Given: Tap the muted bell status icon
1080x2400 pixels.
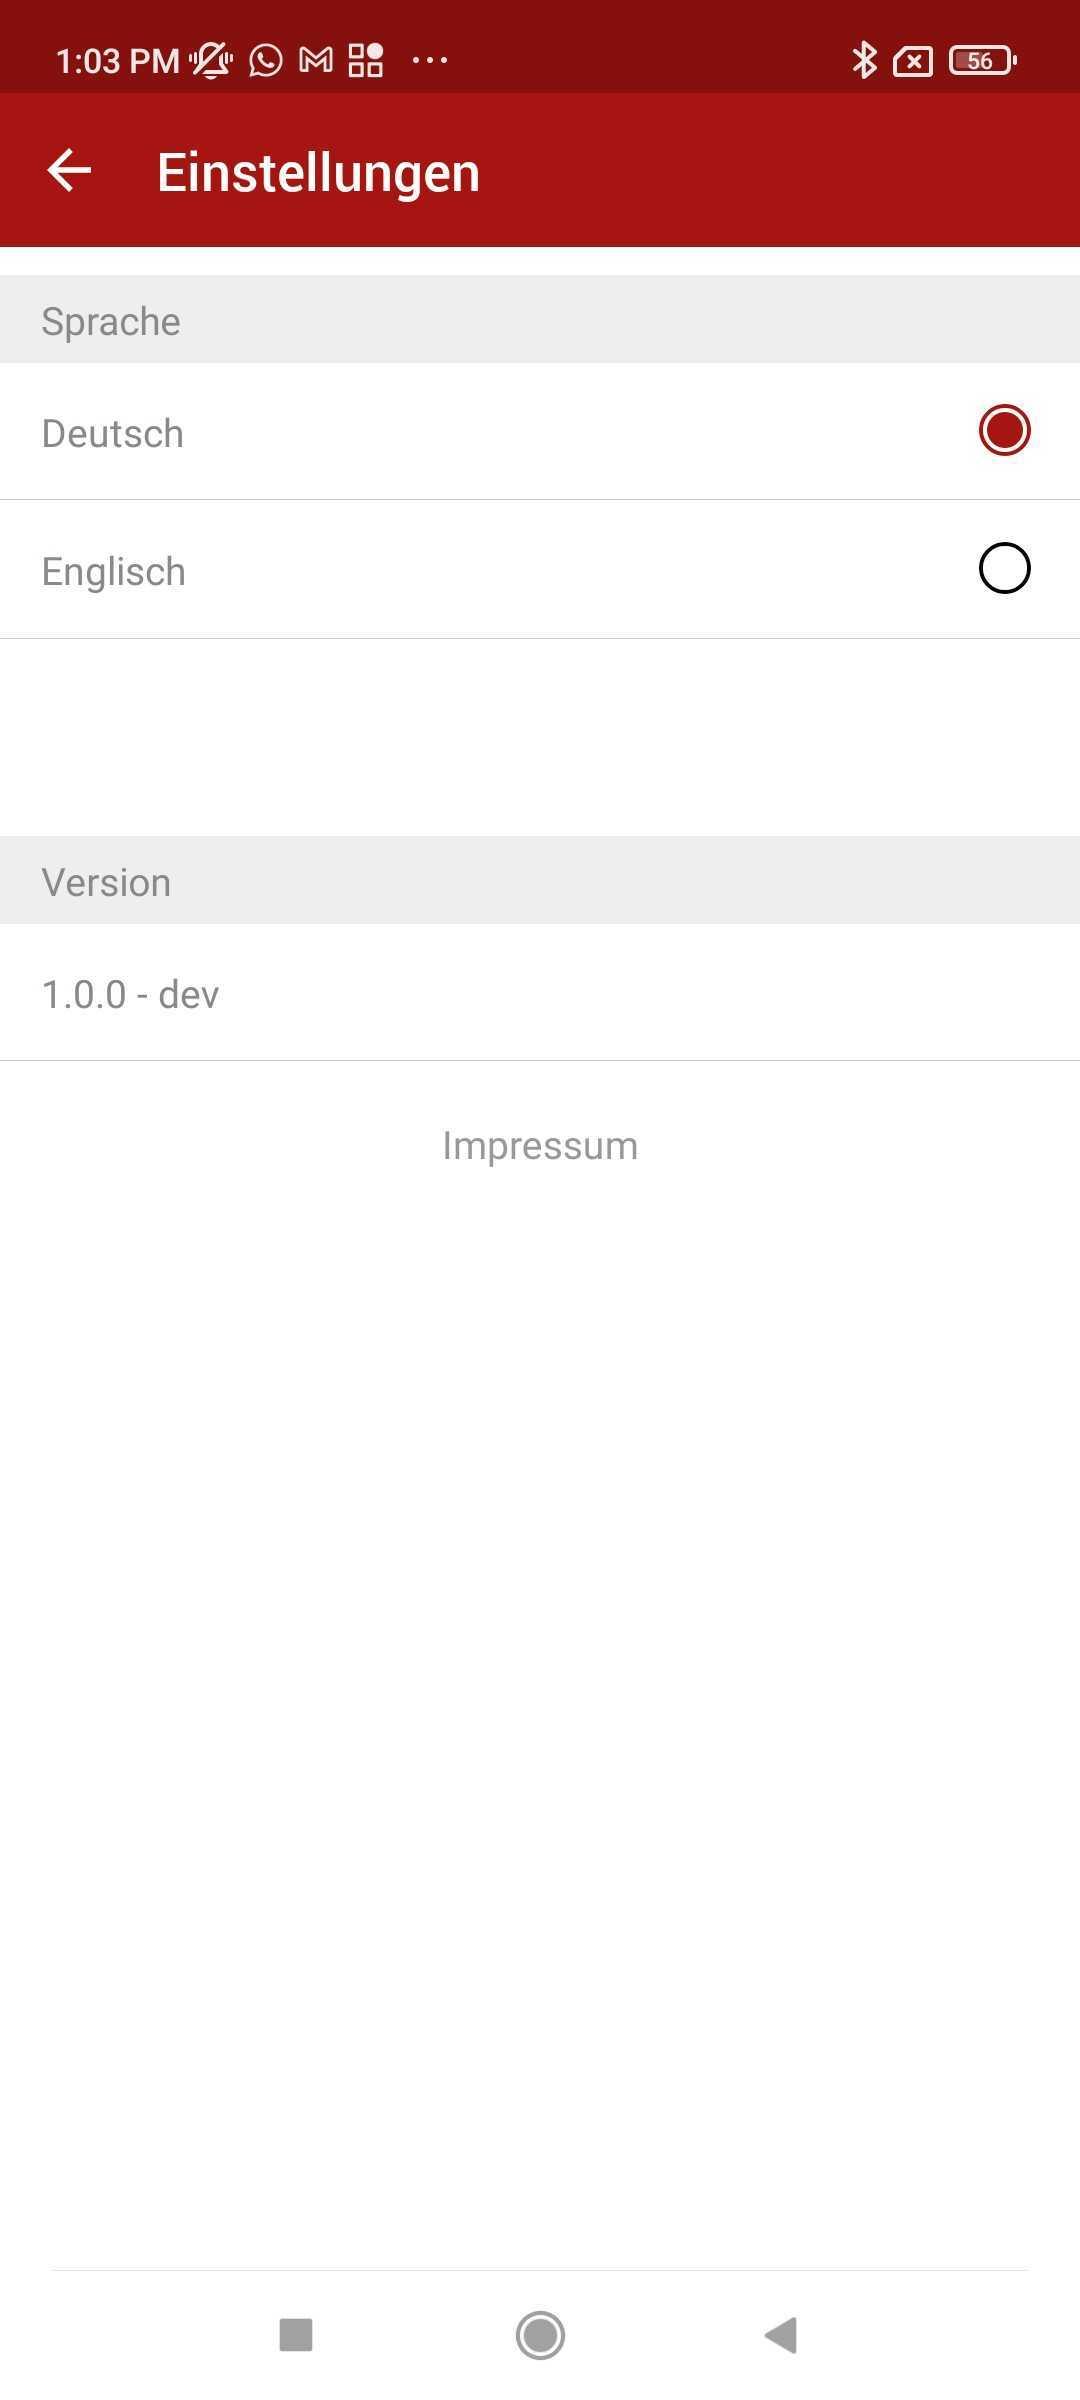Looking at the screenshot, I should click(211, 61).
